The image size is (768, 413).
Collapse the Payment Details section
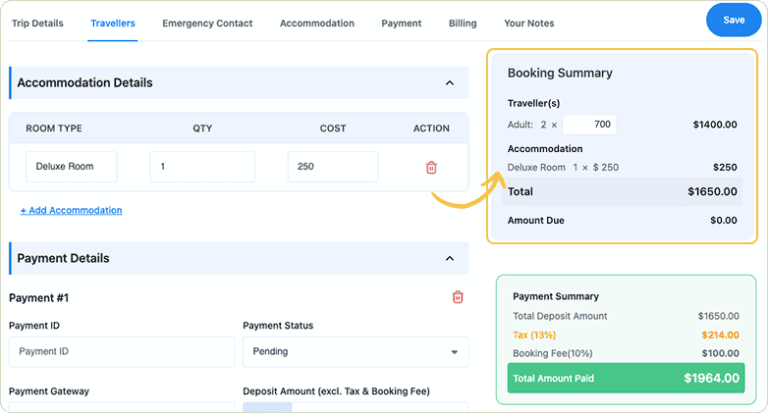click(x=449, y=258)
